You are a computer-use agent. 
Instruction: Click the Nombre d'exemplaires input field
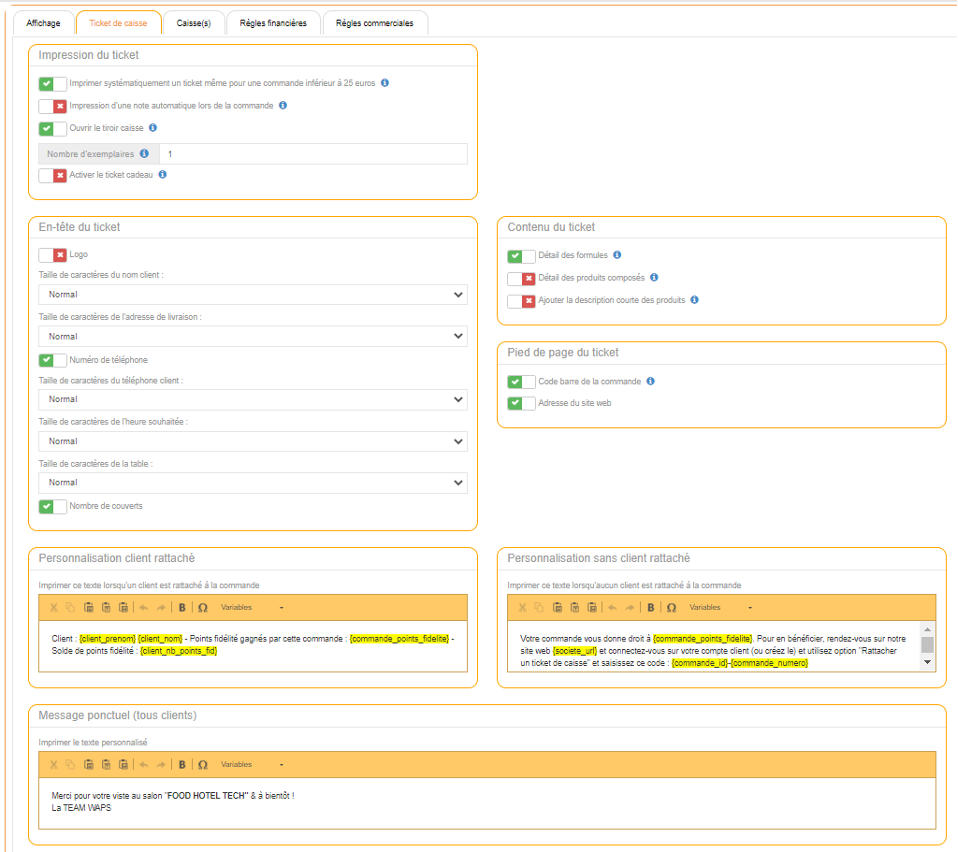(312, 154)
